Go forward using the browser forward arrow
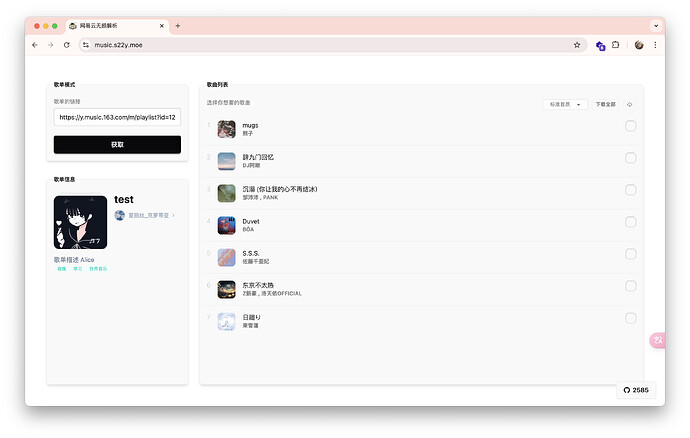 pyautogui.click(x=51, y=45)
